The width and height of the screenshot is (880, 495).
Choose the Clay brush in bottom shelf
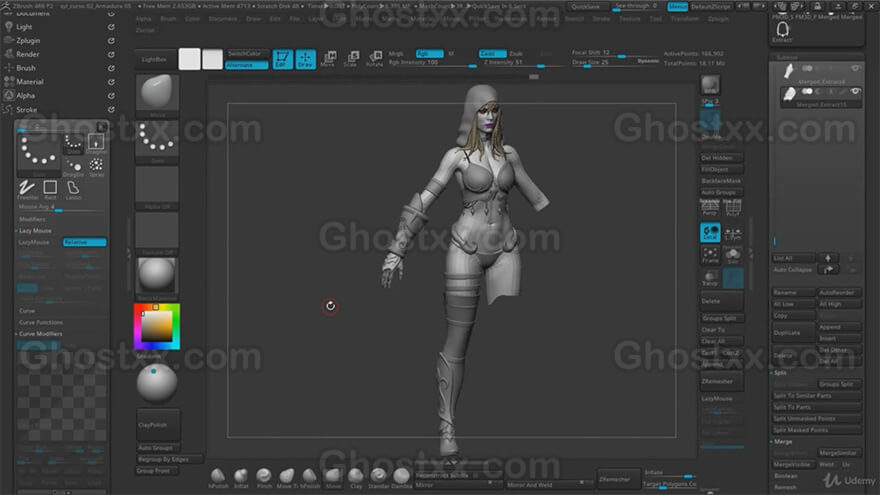356,478
